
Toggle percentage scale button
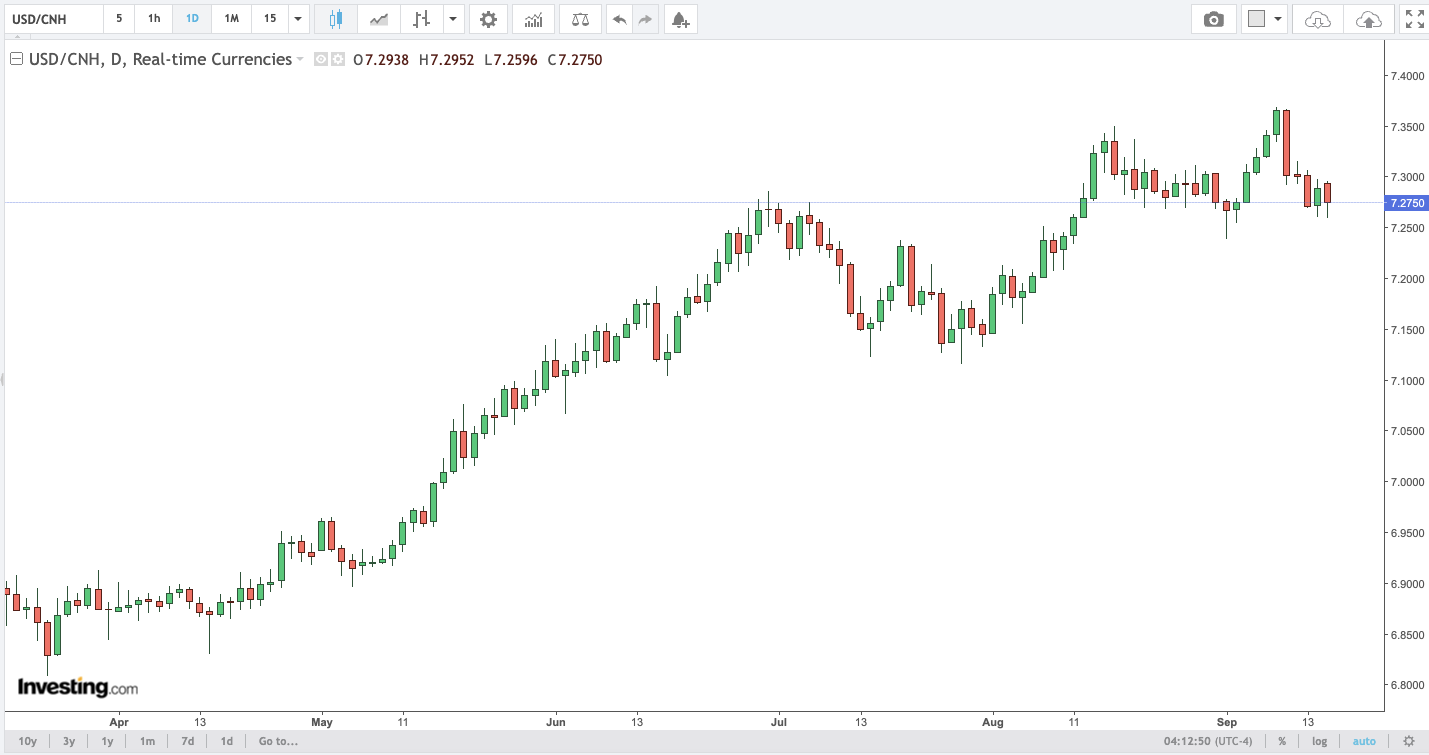[1282, 741]
